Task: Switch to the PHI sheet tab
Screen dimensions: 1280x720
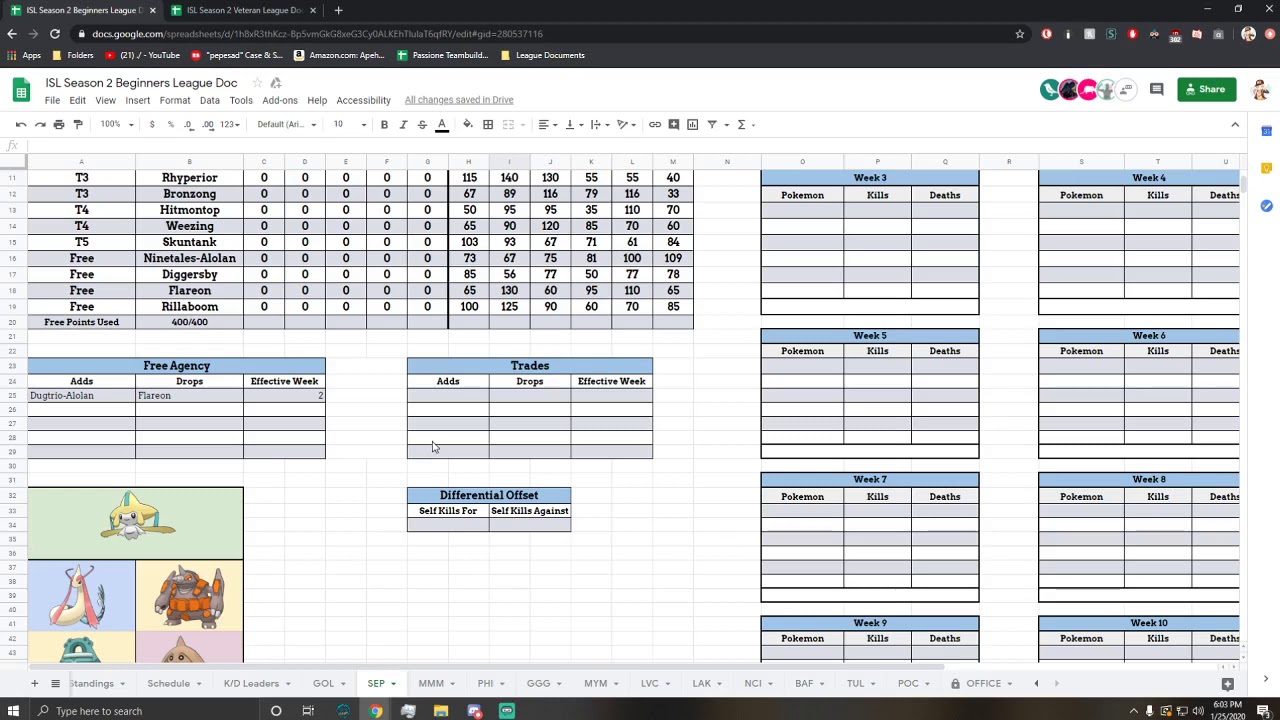Action: [491, 684]
